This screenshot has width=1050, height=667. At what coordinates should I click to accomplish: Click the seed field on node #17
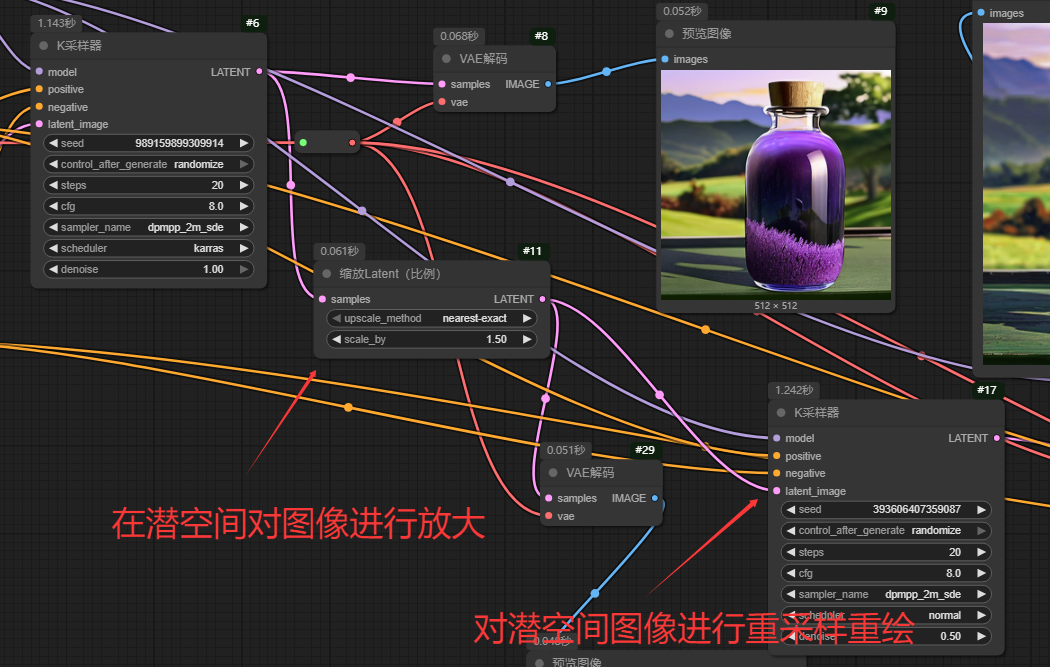886,509
